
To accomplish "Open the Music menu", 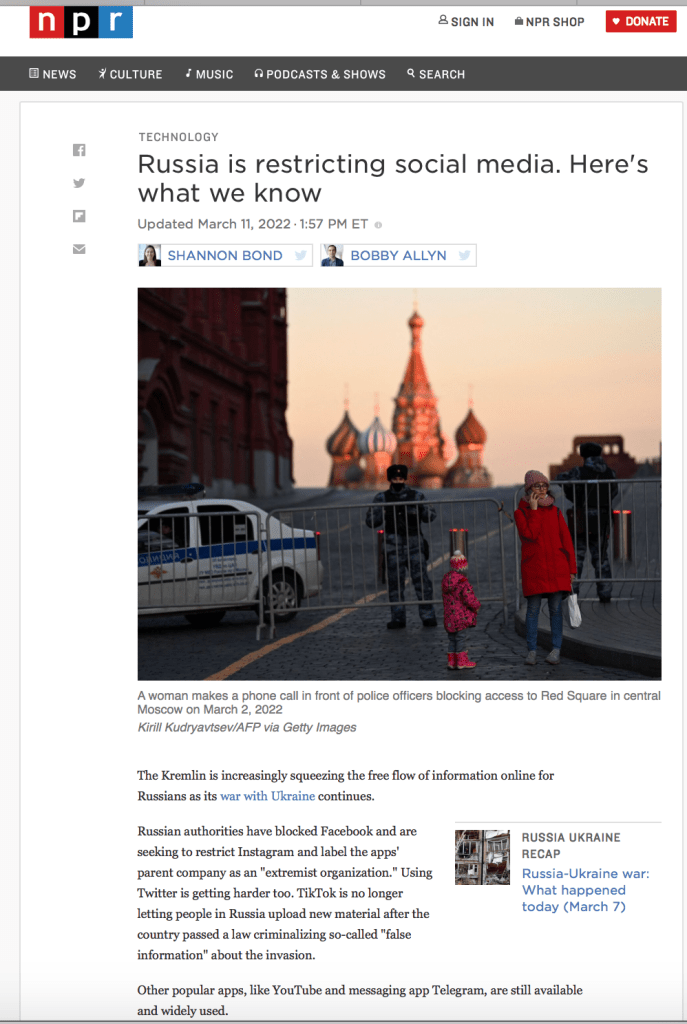I will pos(209,74).
